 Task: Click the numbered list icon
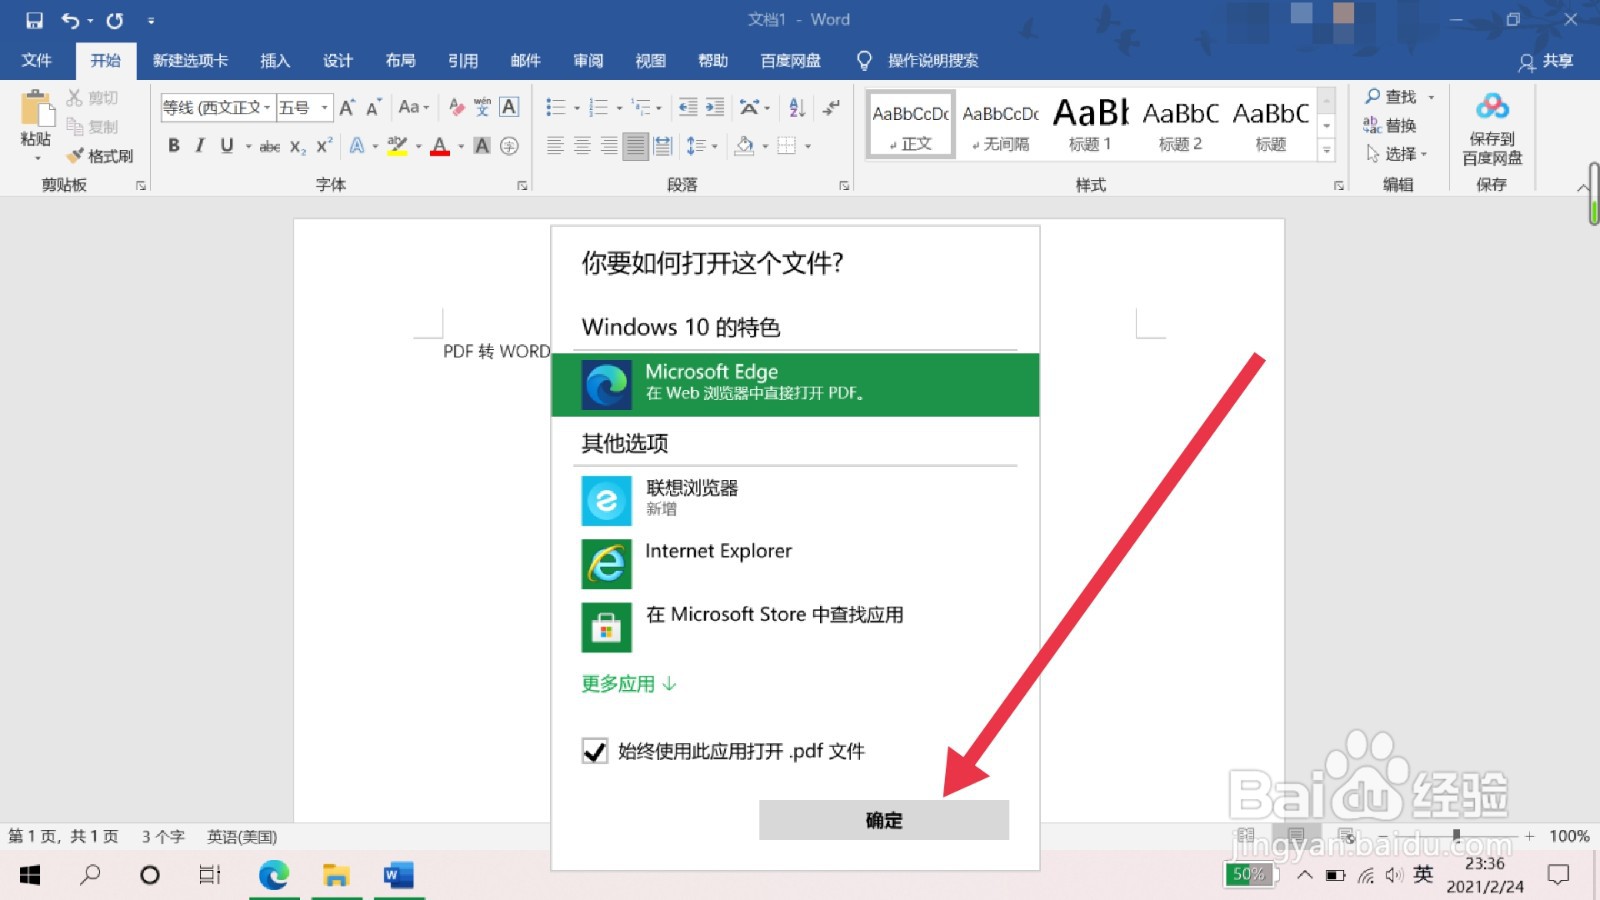click(599, 107)
